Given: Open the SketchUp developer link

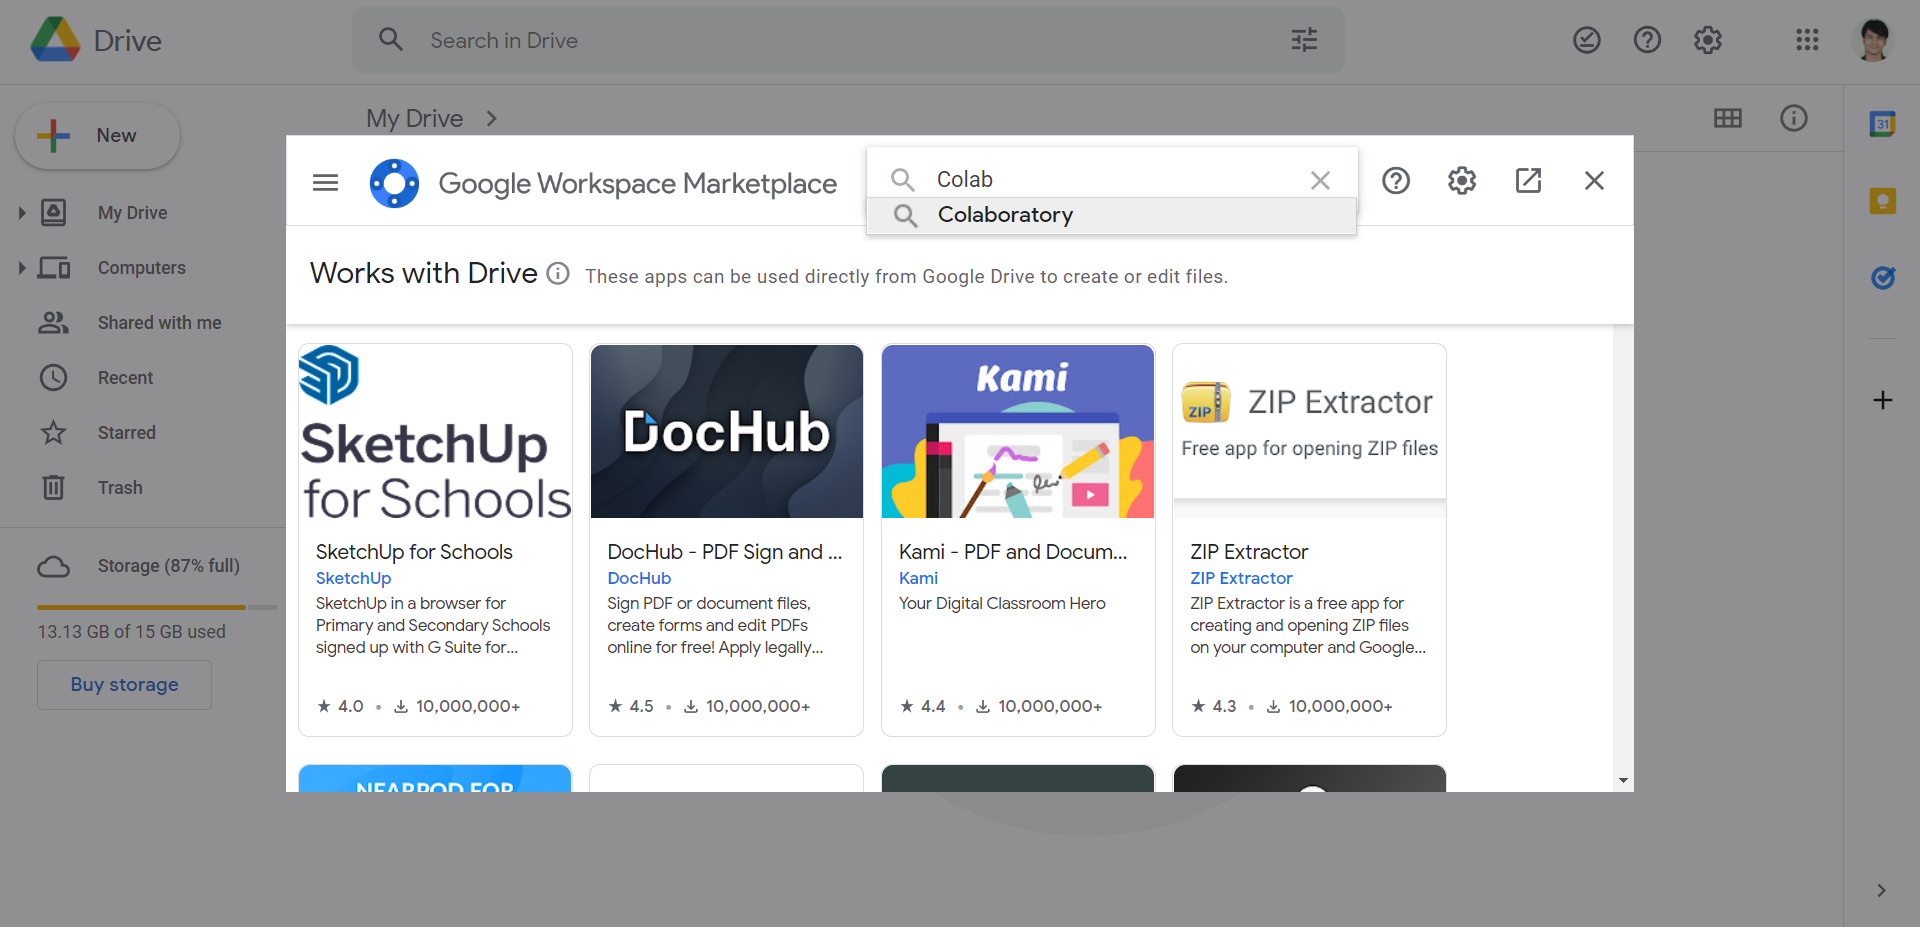Looking at the screenshot, I should click(353, 578).
